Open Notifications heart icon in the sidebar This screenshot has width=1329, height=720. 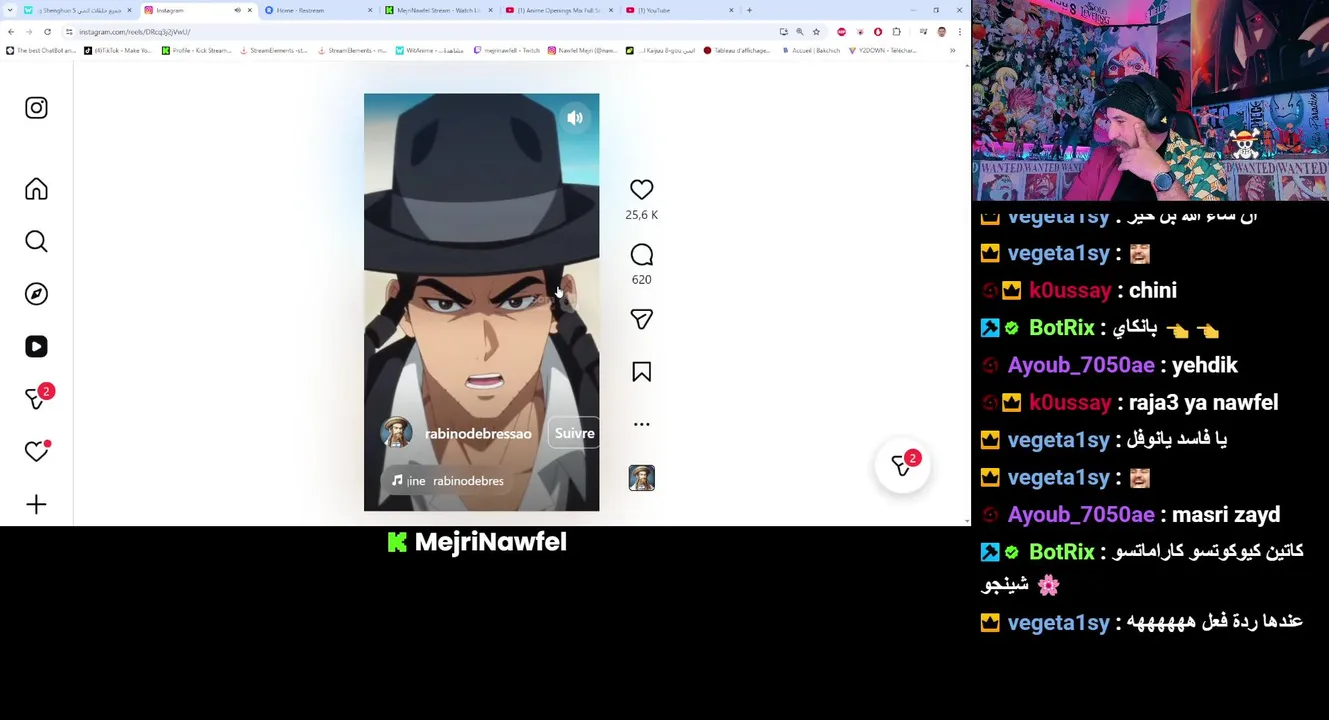click(36, 451)
